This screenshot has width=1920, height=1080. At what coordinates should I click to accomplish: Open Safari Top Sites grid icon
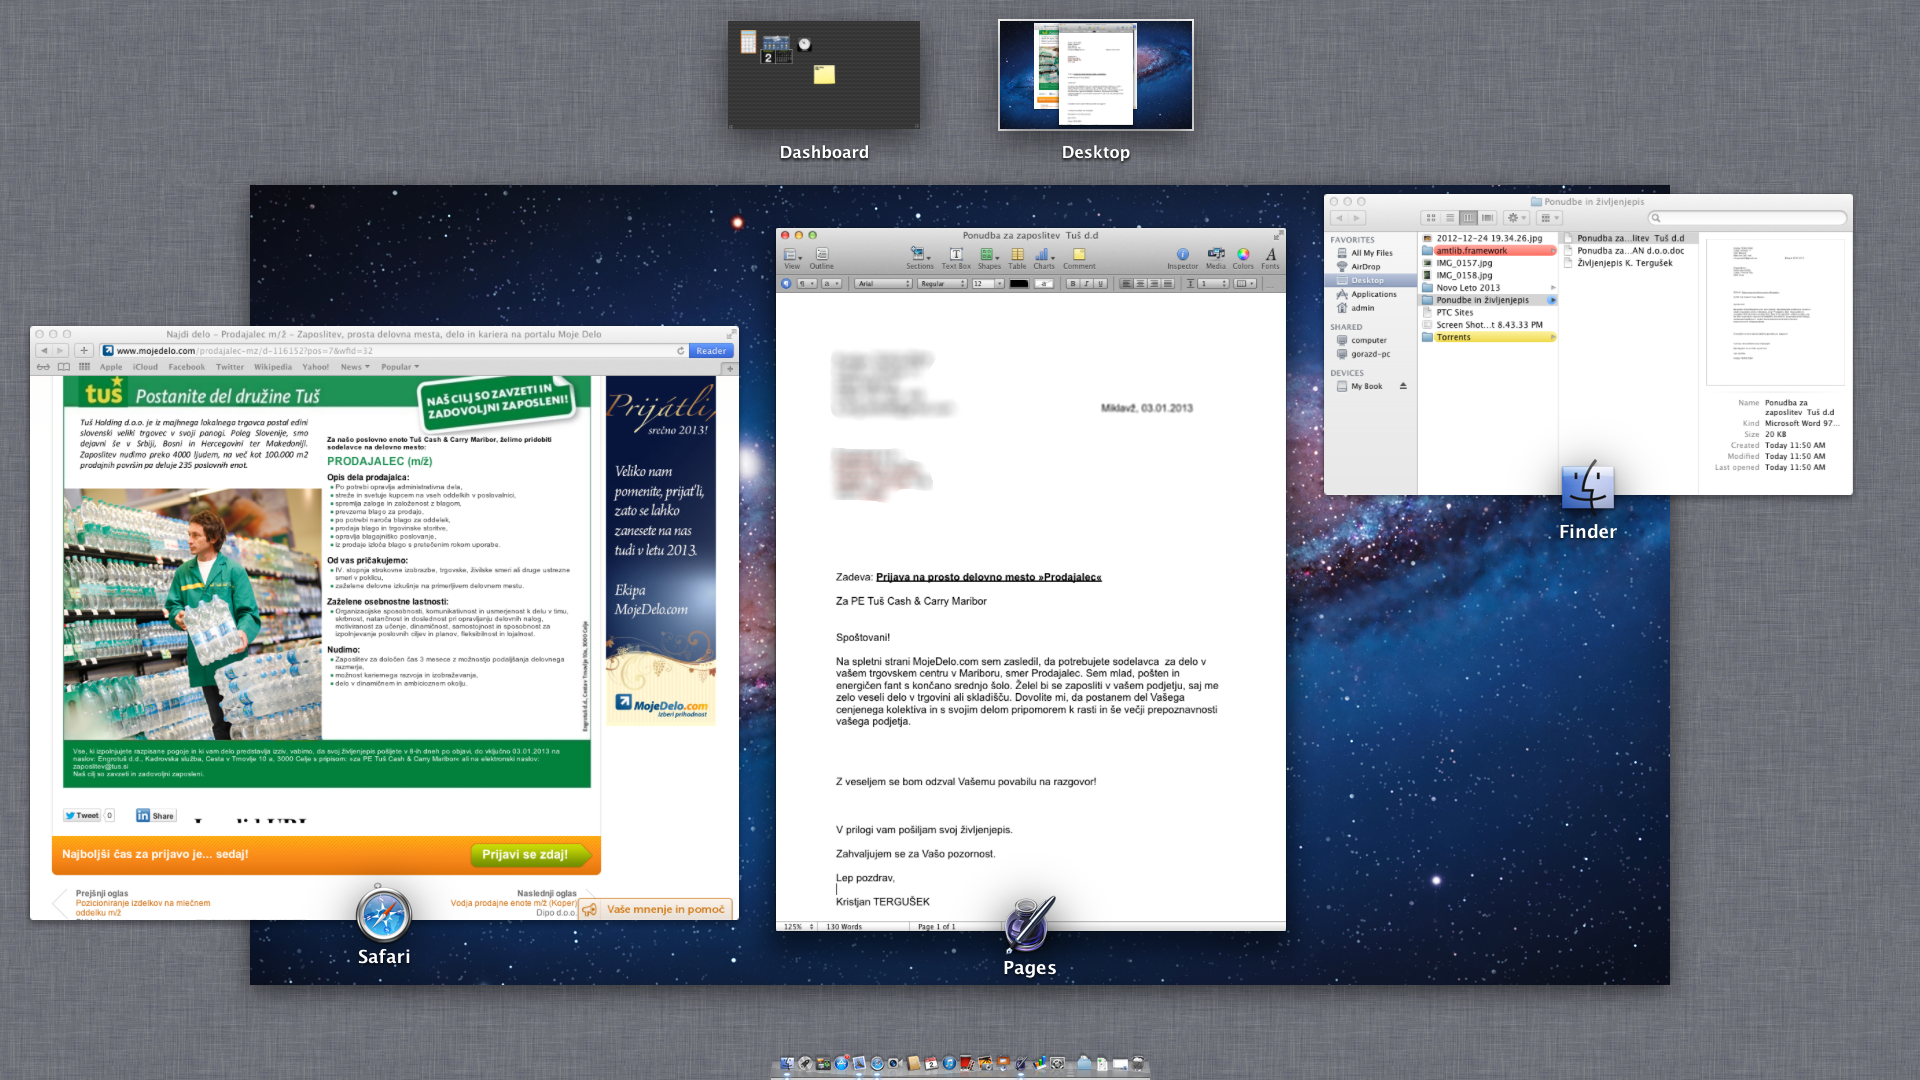coord(83,367)
